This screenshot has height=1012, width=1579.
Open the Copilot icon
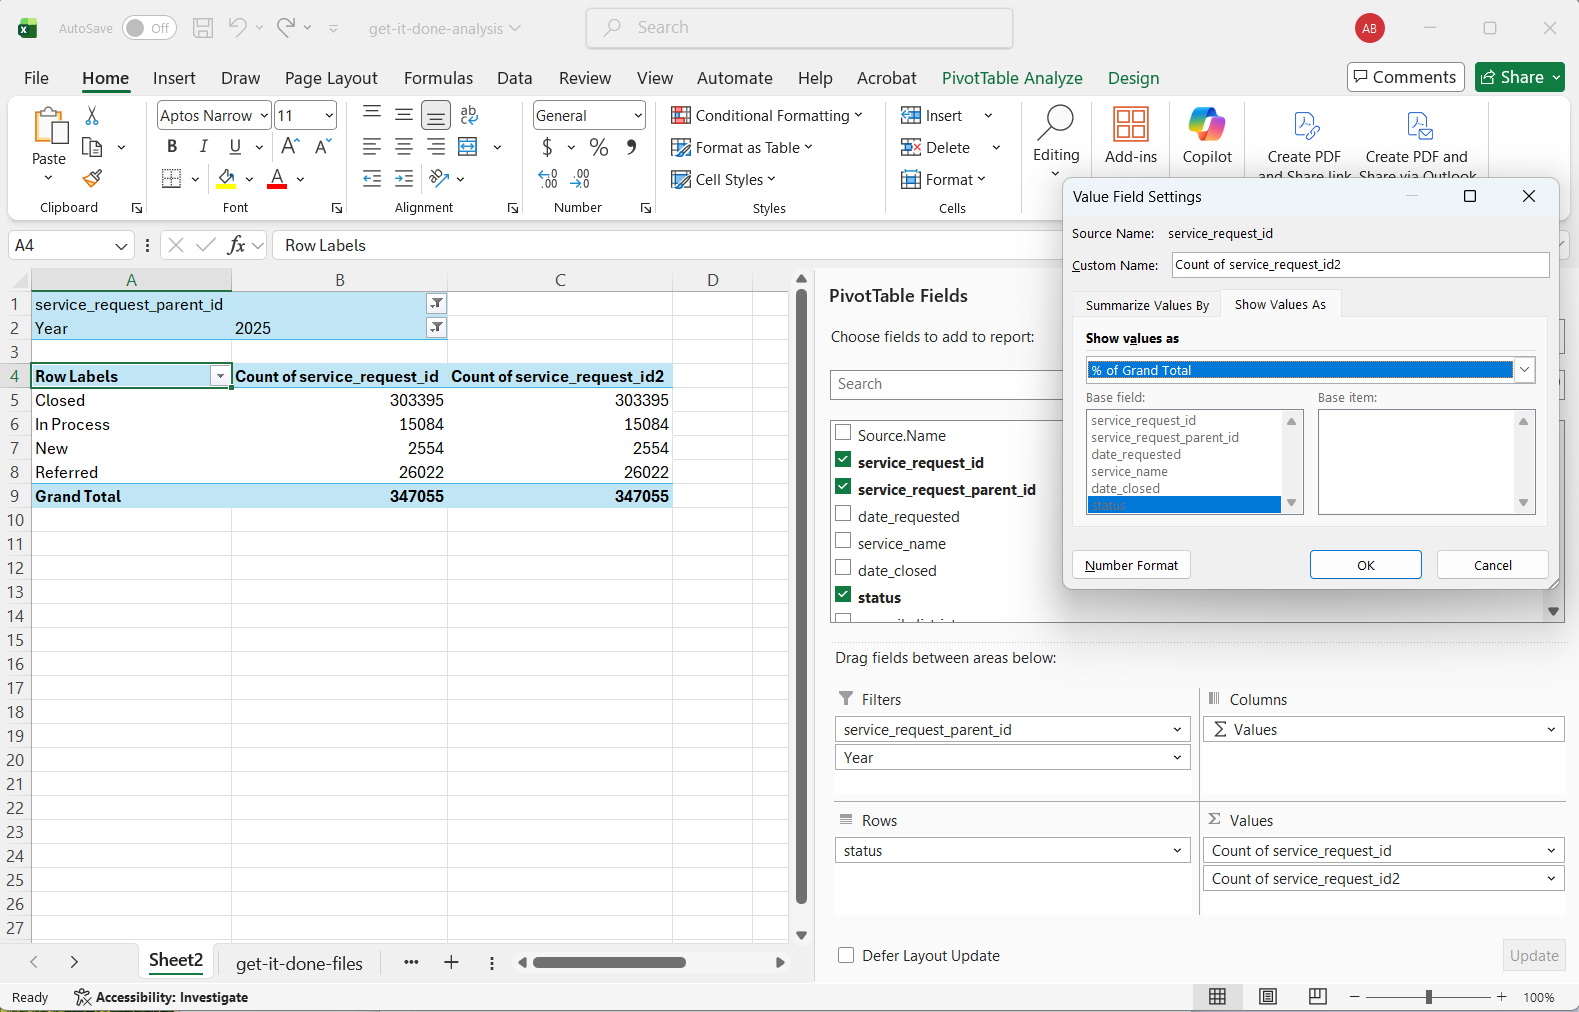[x=1207, y=125]
